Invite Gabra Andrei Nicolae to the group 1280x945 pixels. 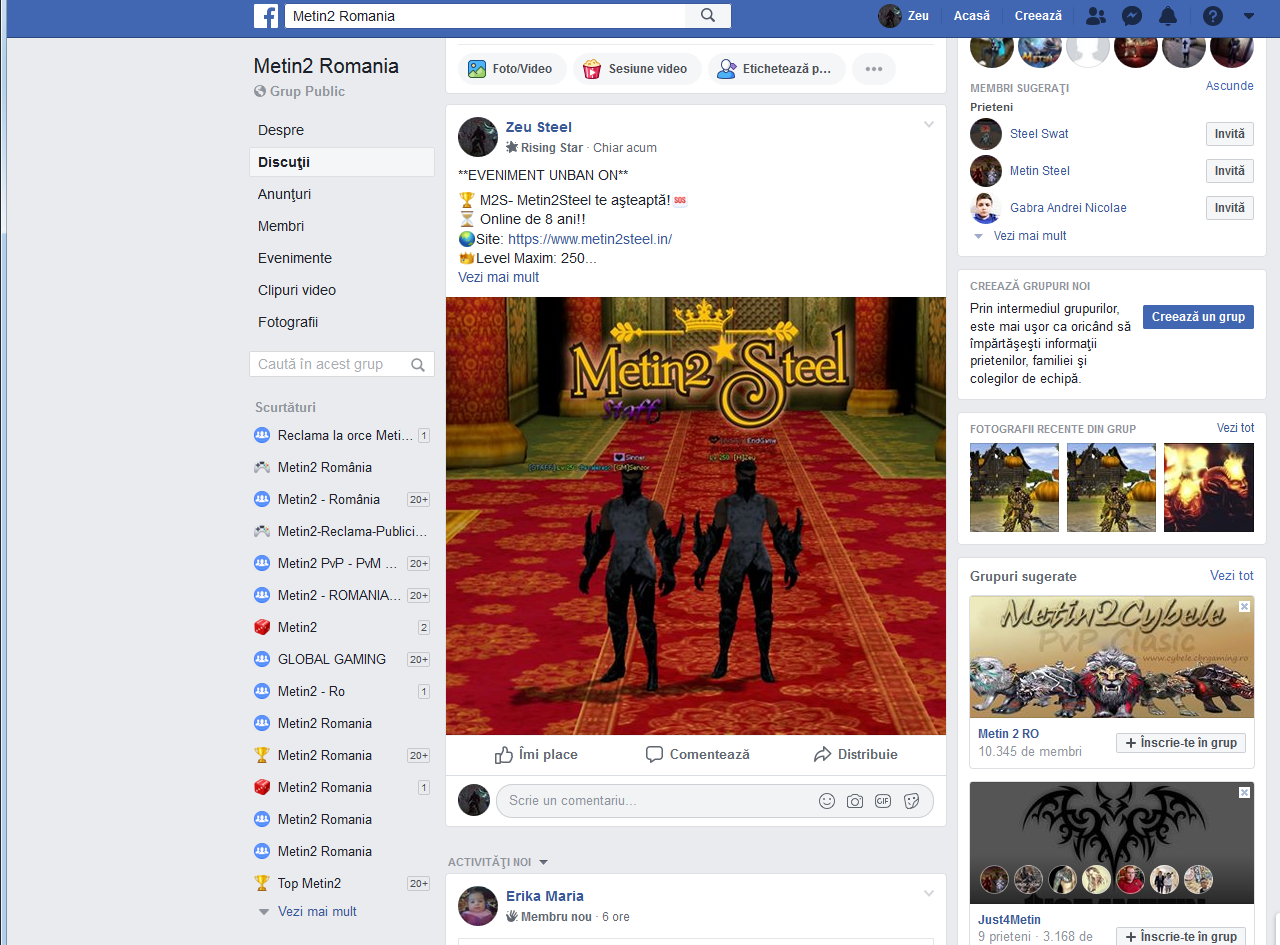(1229, 208)
